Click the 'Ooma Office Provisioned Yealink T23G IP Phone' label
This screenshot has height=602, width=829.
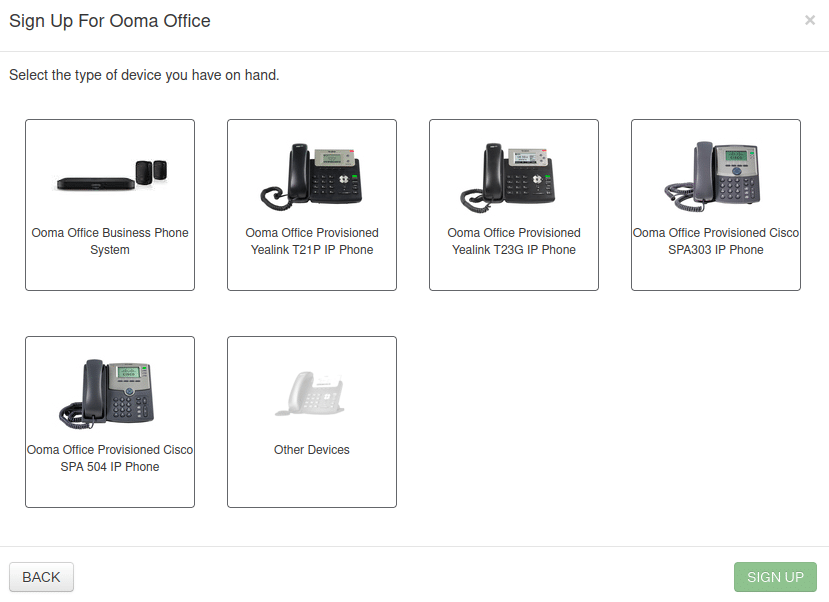514,241
